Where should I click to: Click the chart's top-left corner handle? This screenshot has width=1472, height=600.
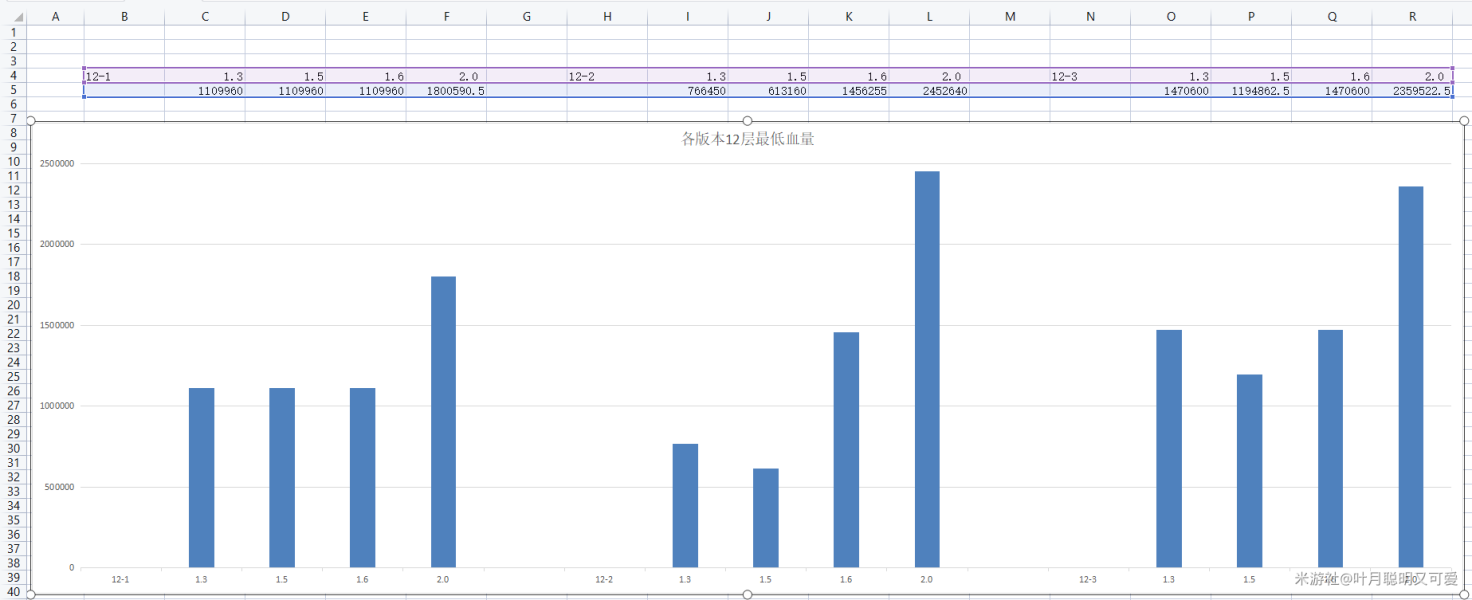31,121
